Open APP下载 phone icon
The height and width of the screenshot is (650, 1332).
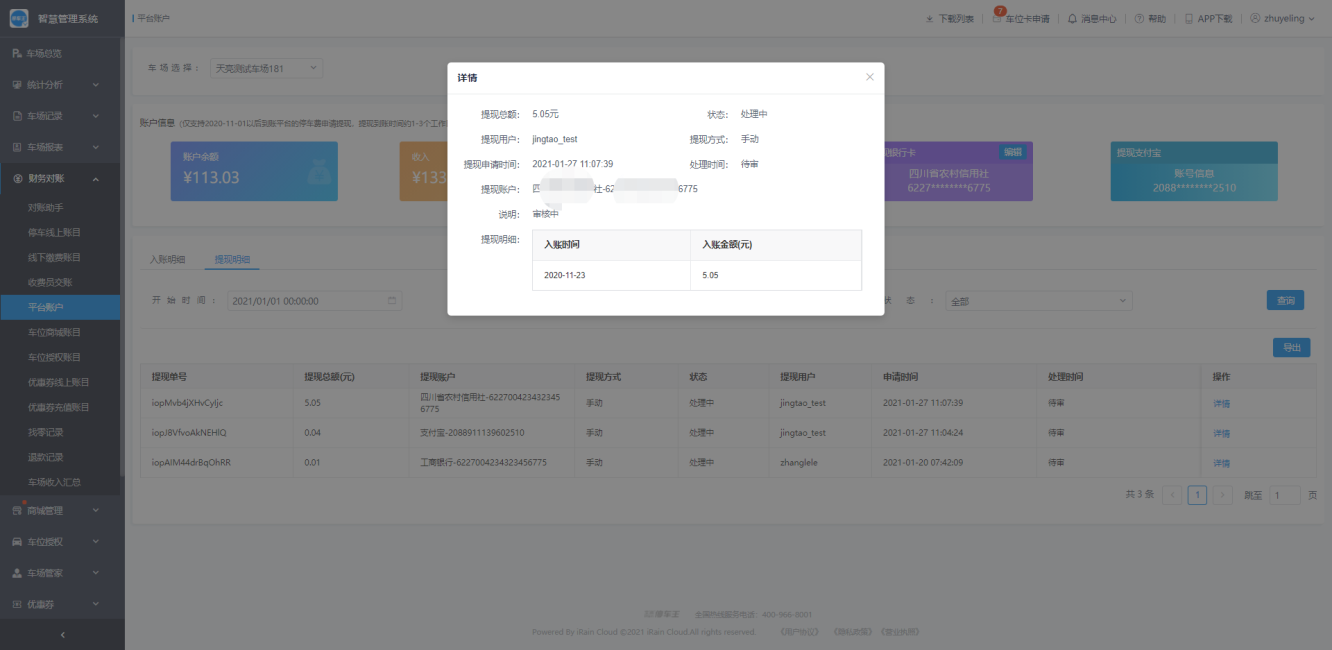click(1188, 19)
